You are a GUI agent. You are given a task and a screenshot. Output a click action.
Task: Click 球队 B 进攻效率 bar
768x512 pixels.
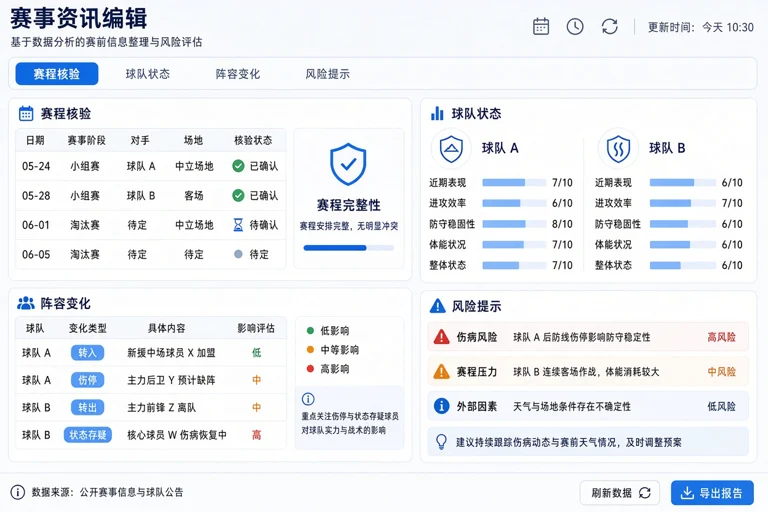[x=683, y=203]
